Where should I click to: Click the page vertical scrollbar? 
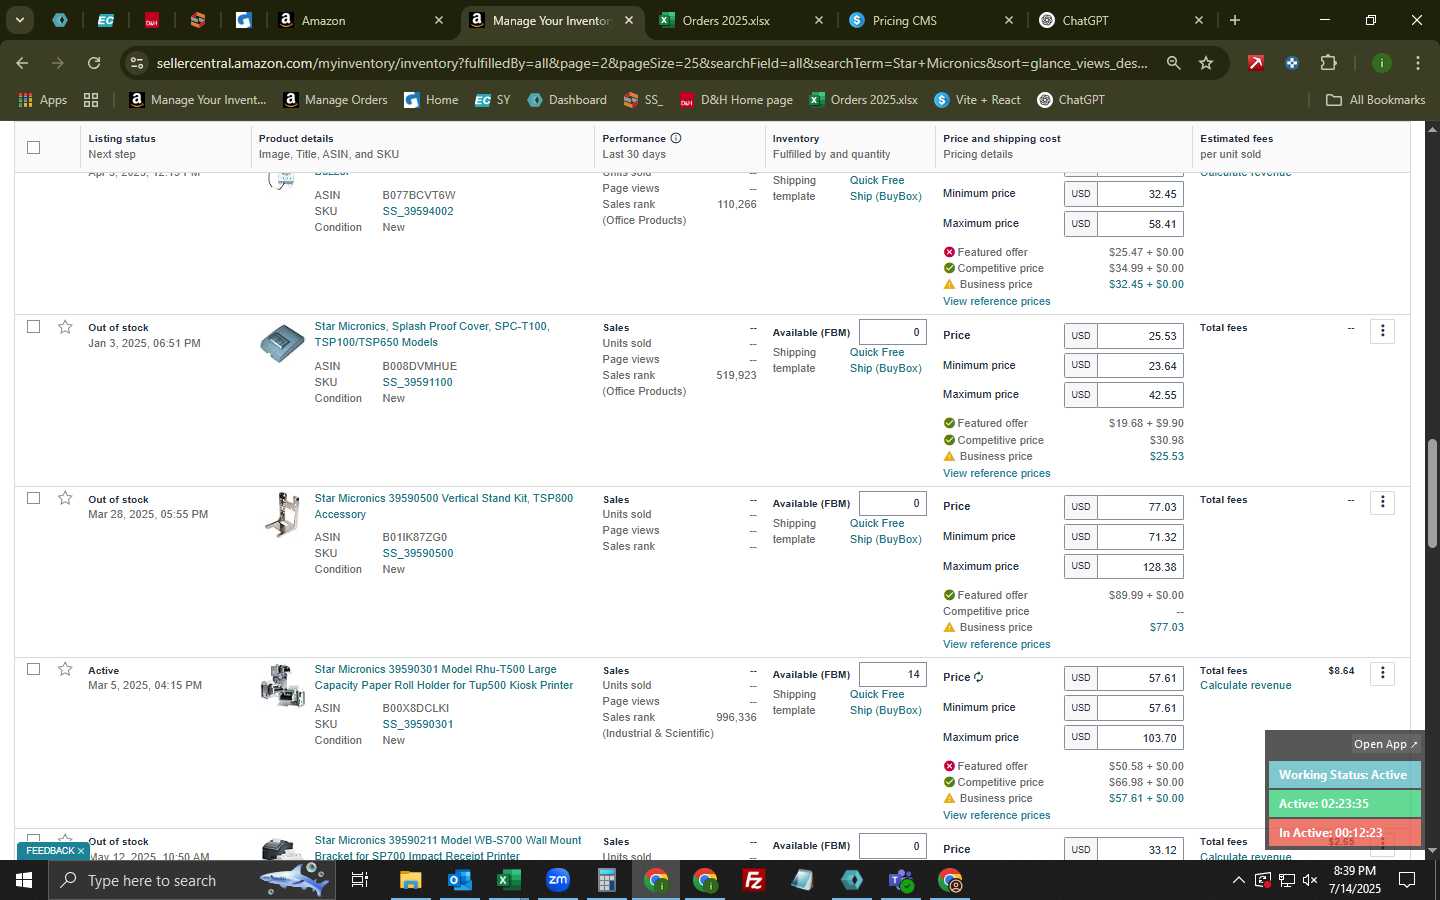tap(1432, 494)
